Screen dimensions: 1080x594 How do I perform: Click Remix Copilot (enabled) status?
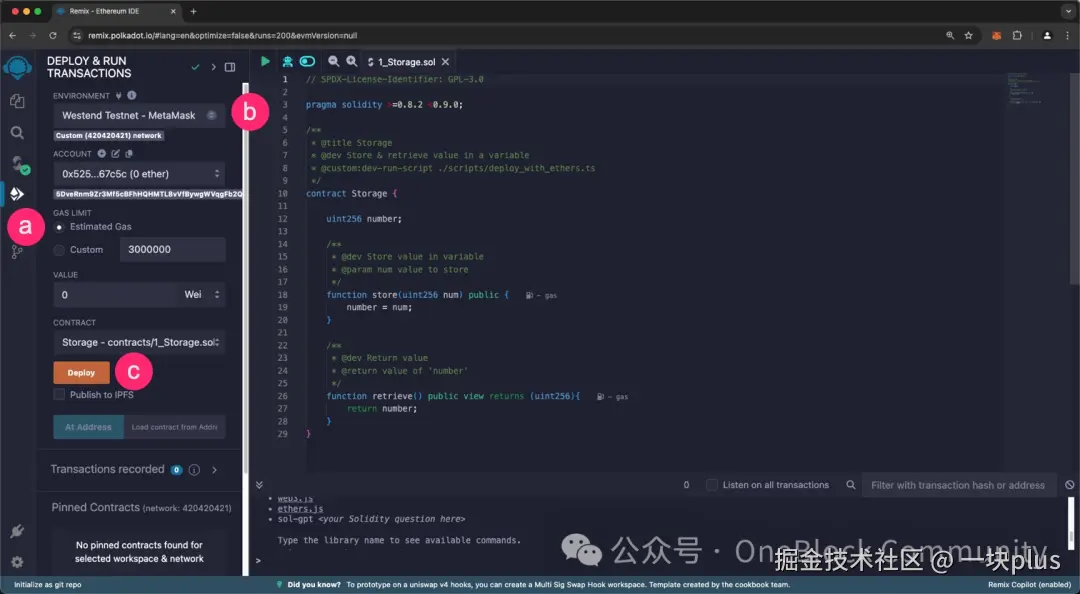(x=1030, y=585)
